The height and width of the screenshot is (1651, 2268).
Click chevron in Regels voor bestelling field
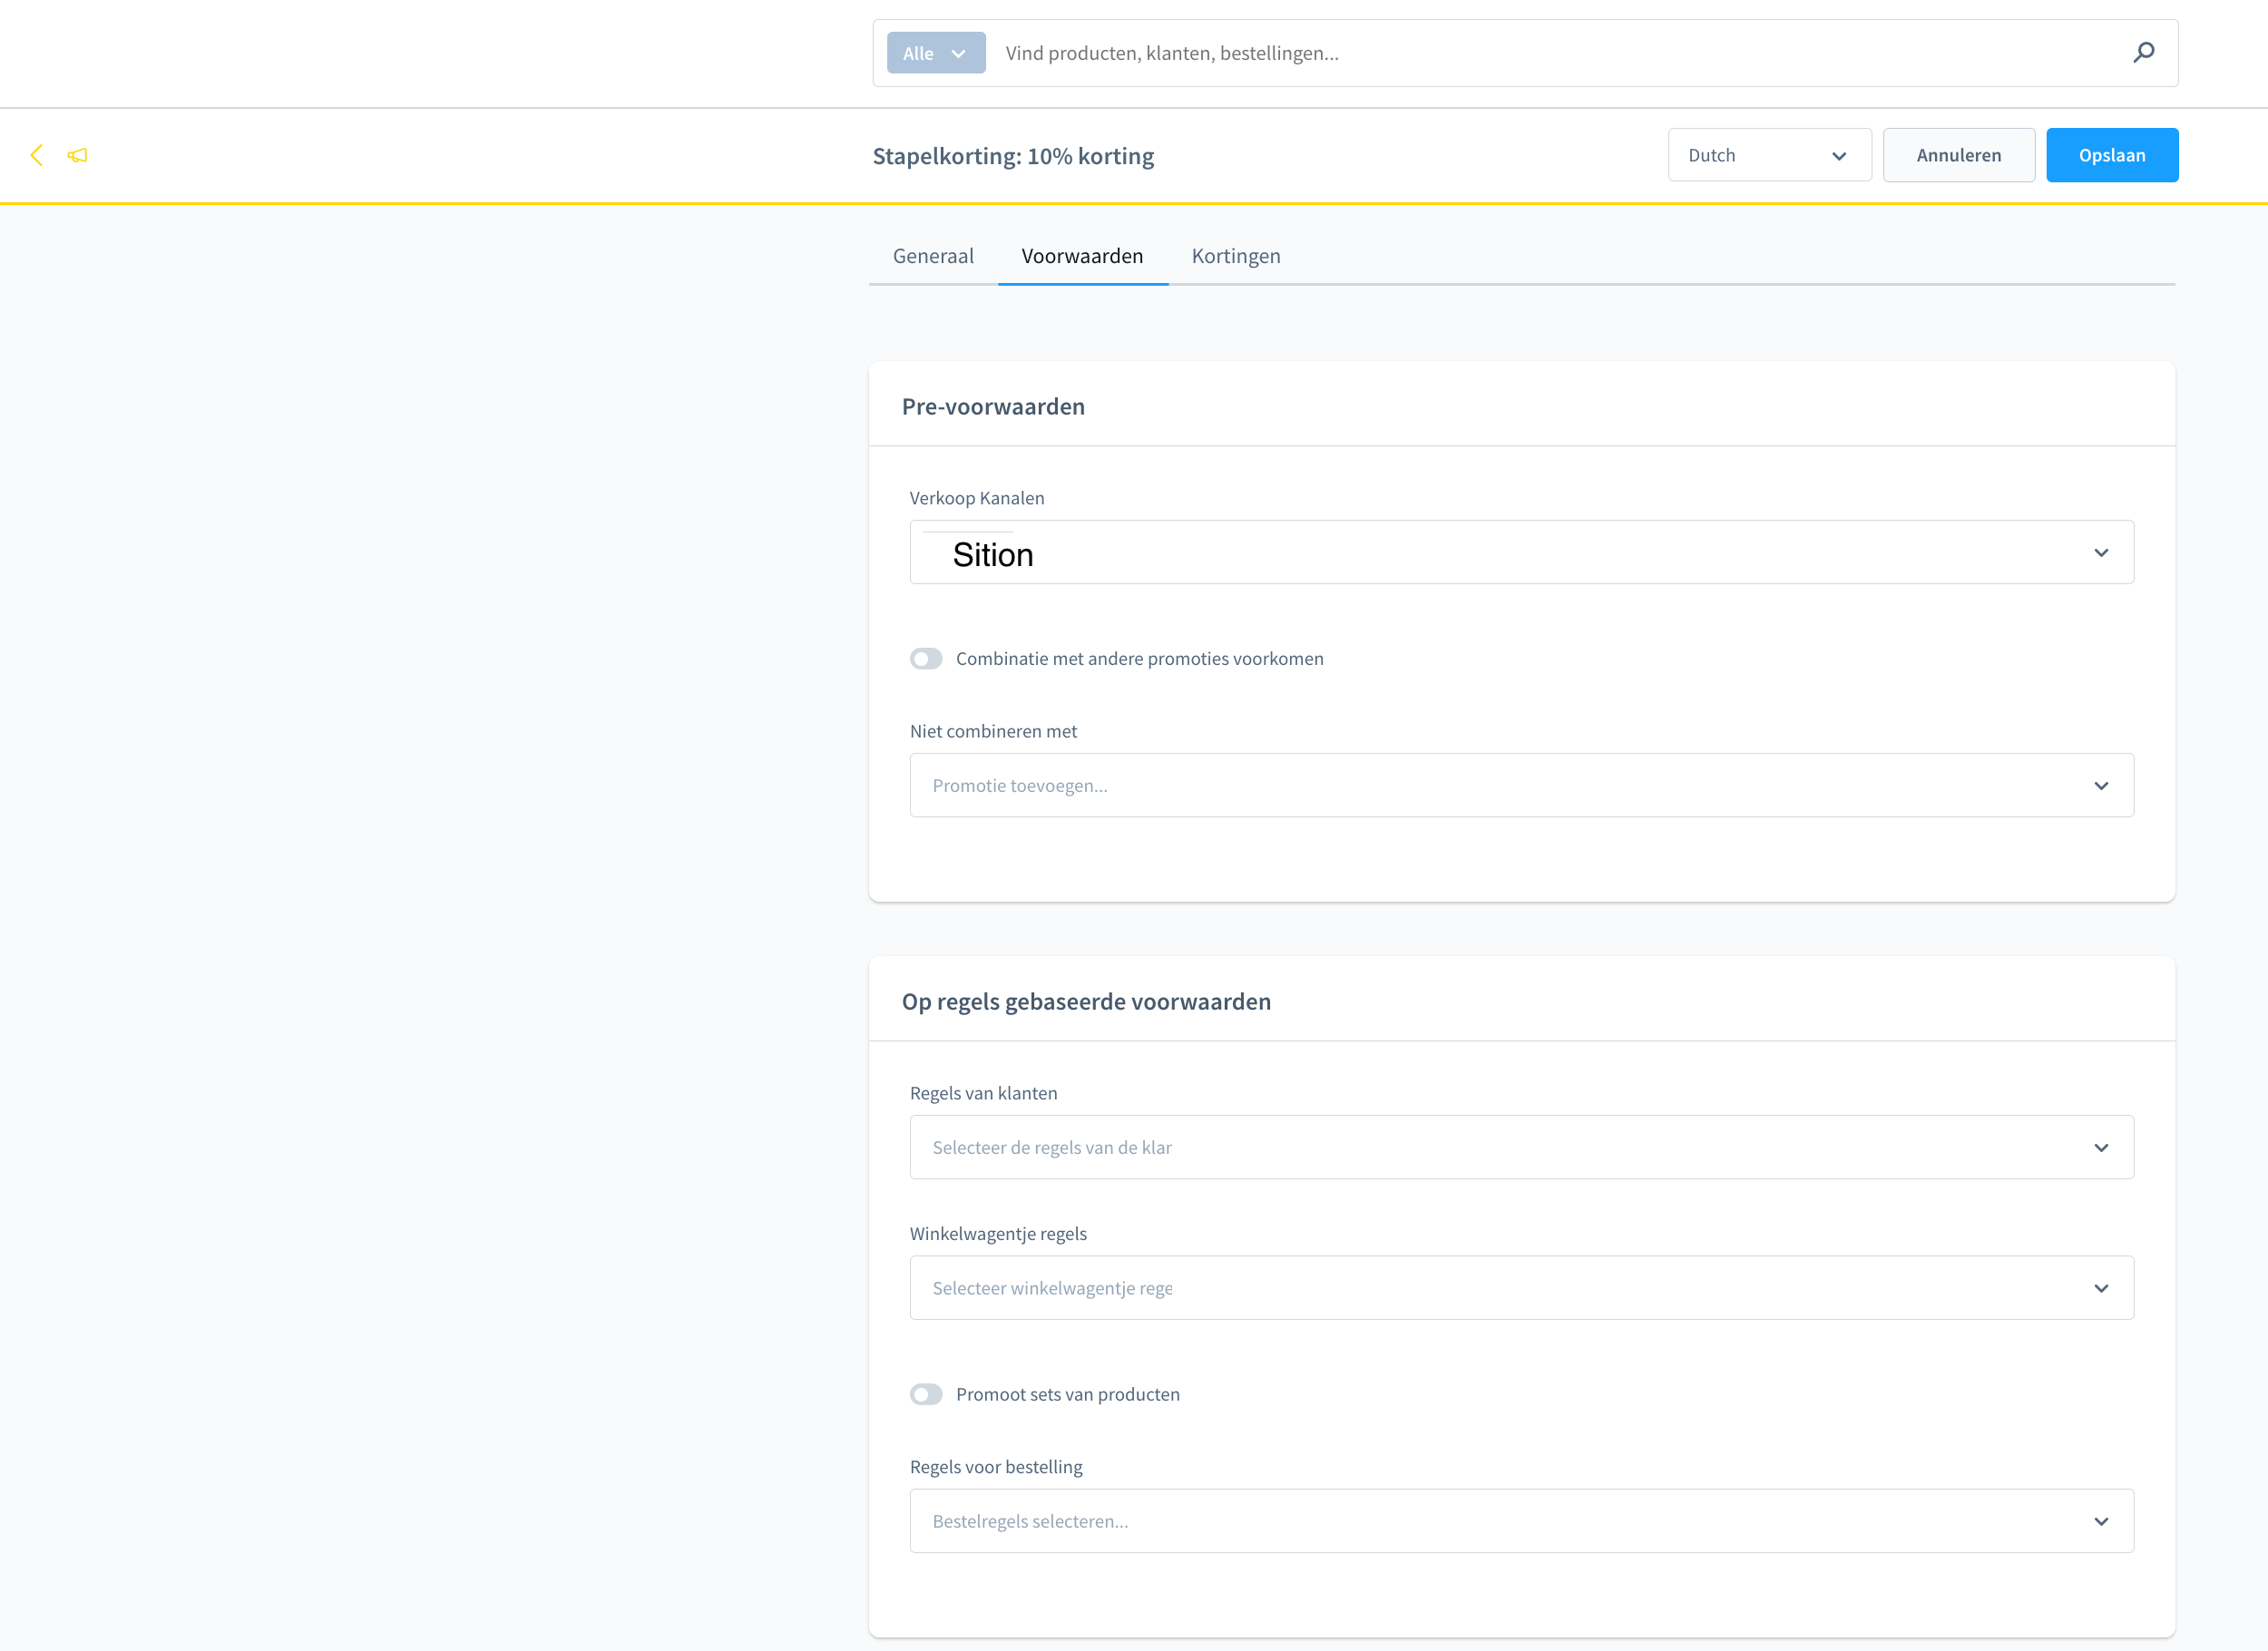(x=2100, y=1522)
